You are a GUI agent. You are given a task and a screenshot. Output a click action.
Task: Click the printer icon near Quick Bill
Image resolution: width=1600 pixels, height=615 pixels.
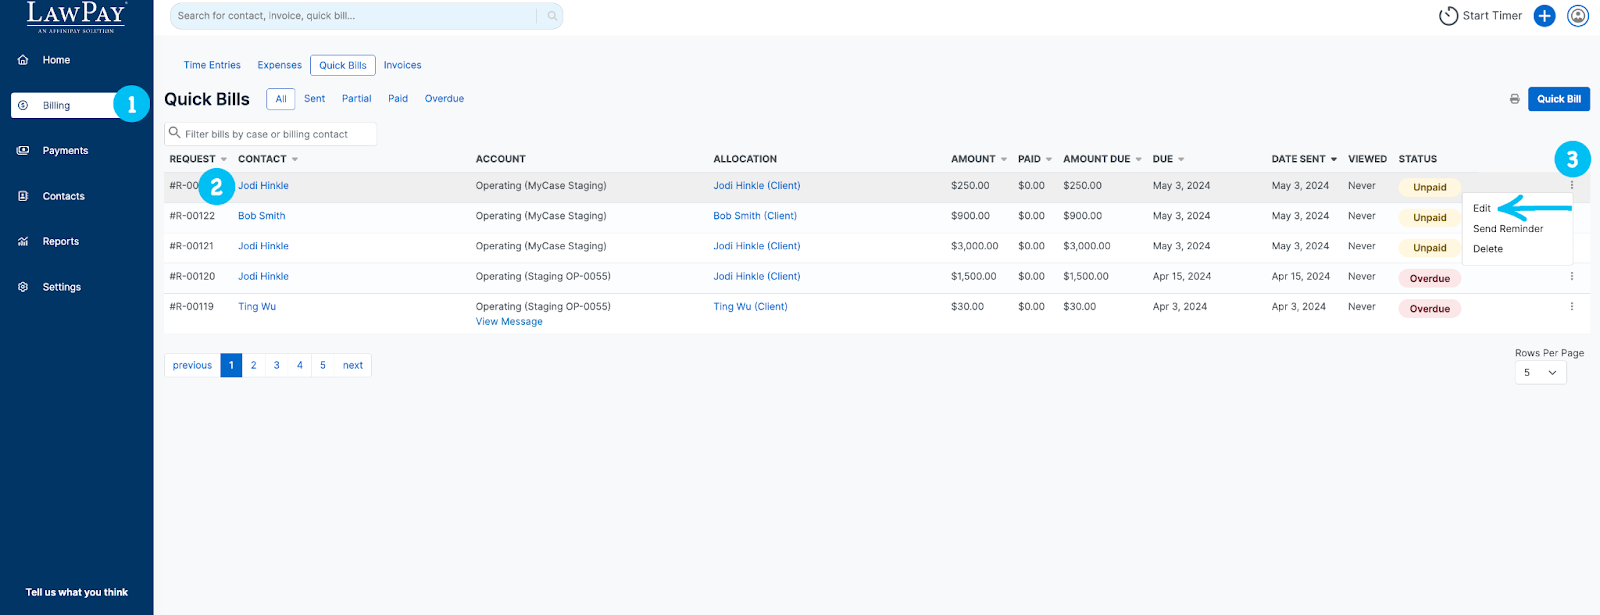1514,99
